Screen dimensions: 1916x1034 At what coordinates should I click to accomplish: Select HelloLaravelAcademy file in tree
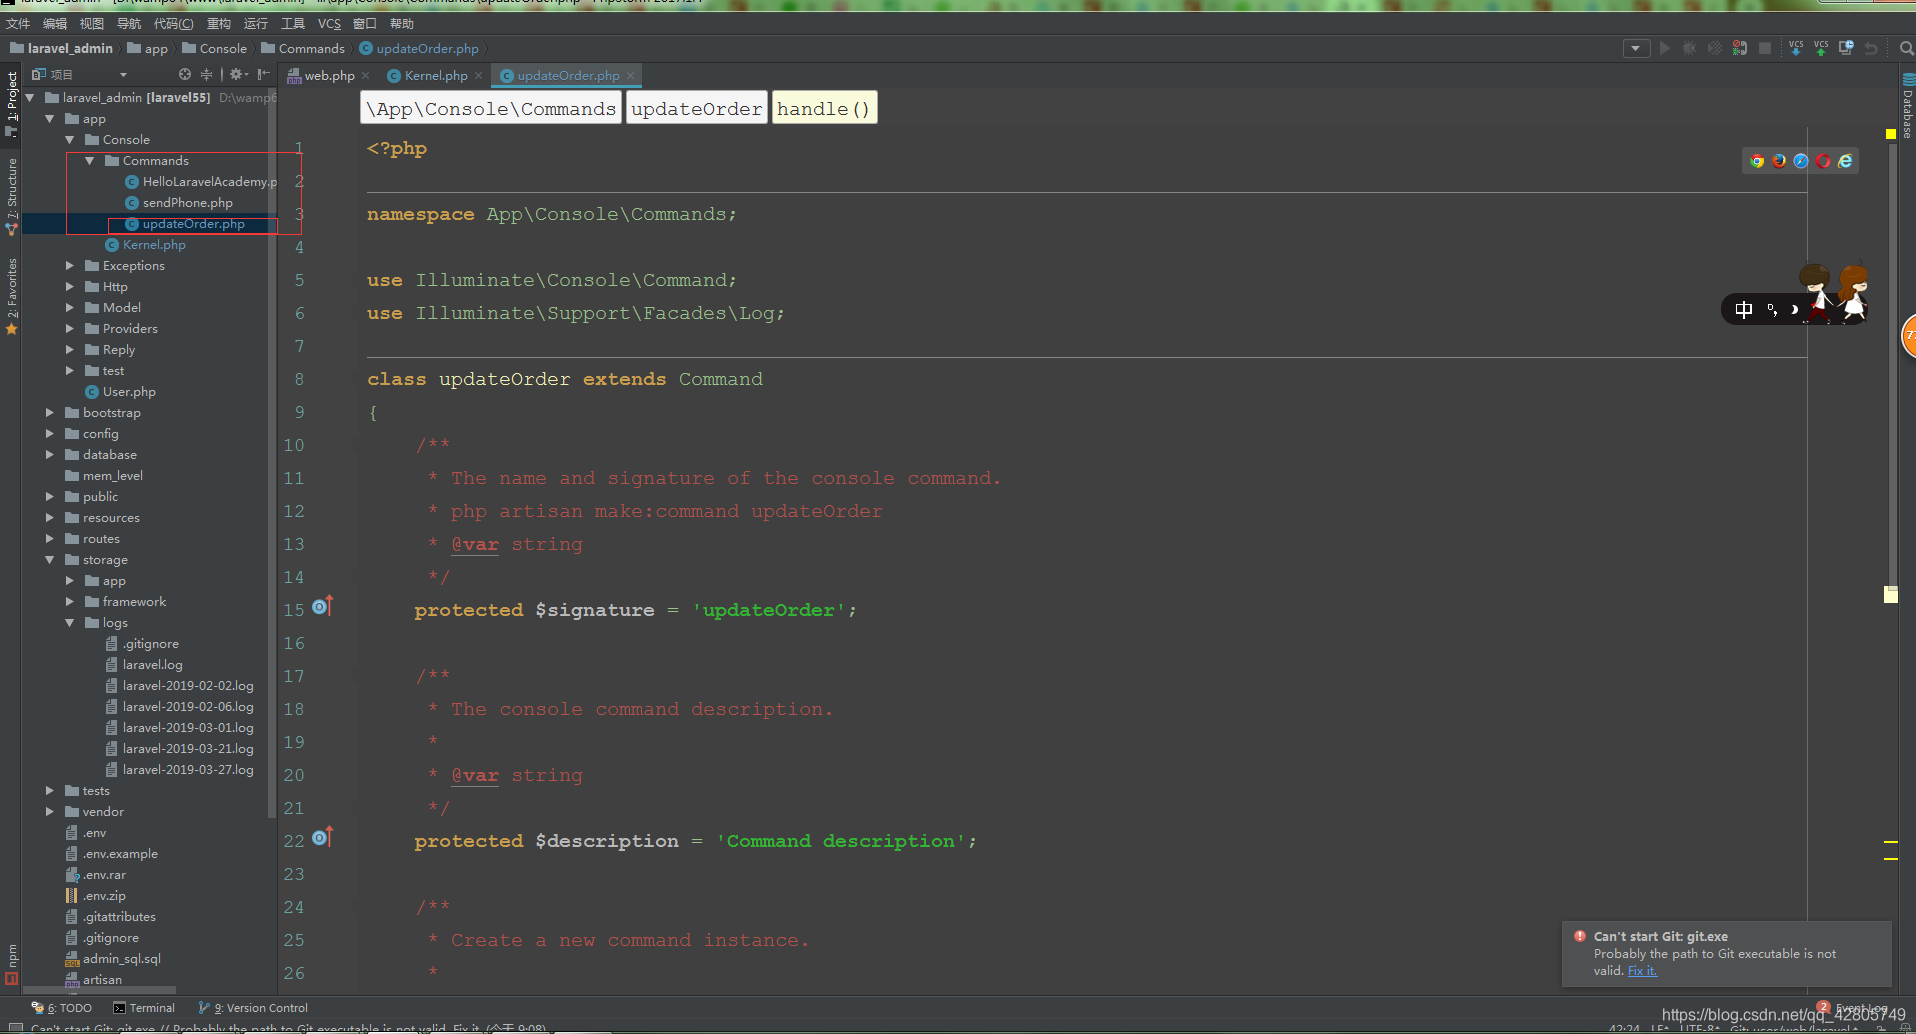pos(201,181)
